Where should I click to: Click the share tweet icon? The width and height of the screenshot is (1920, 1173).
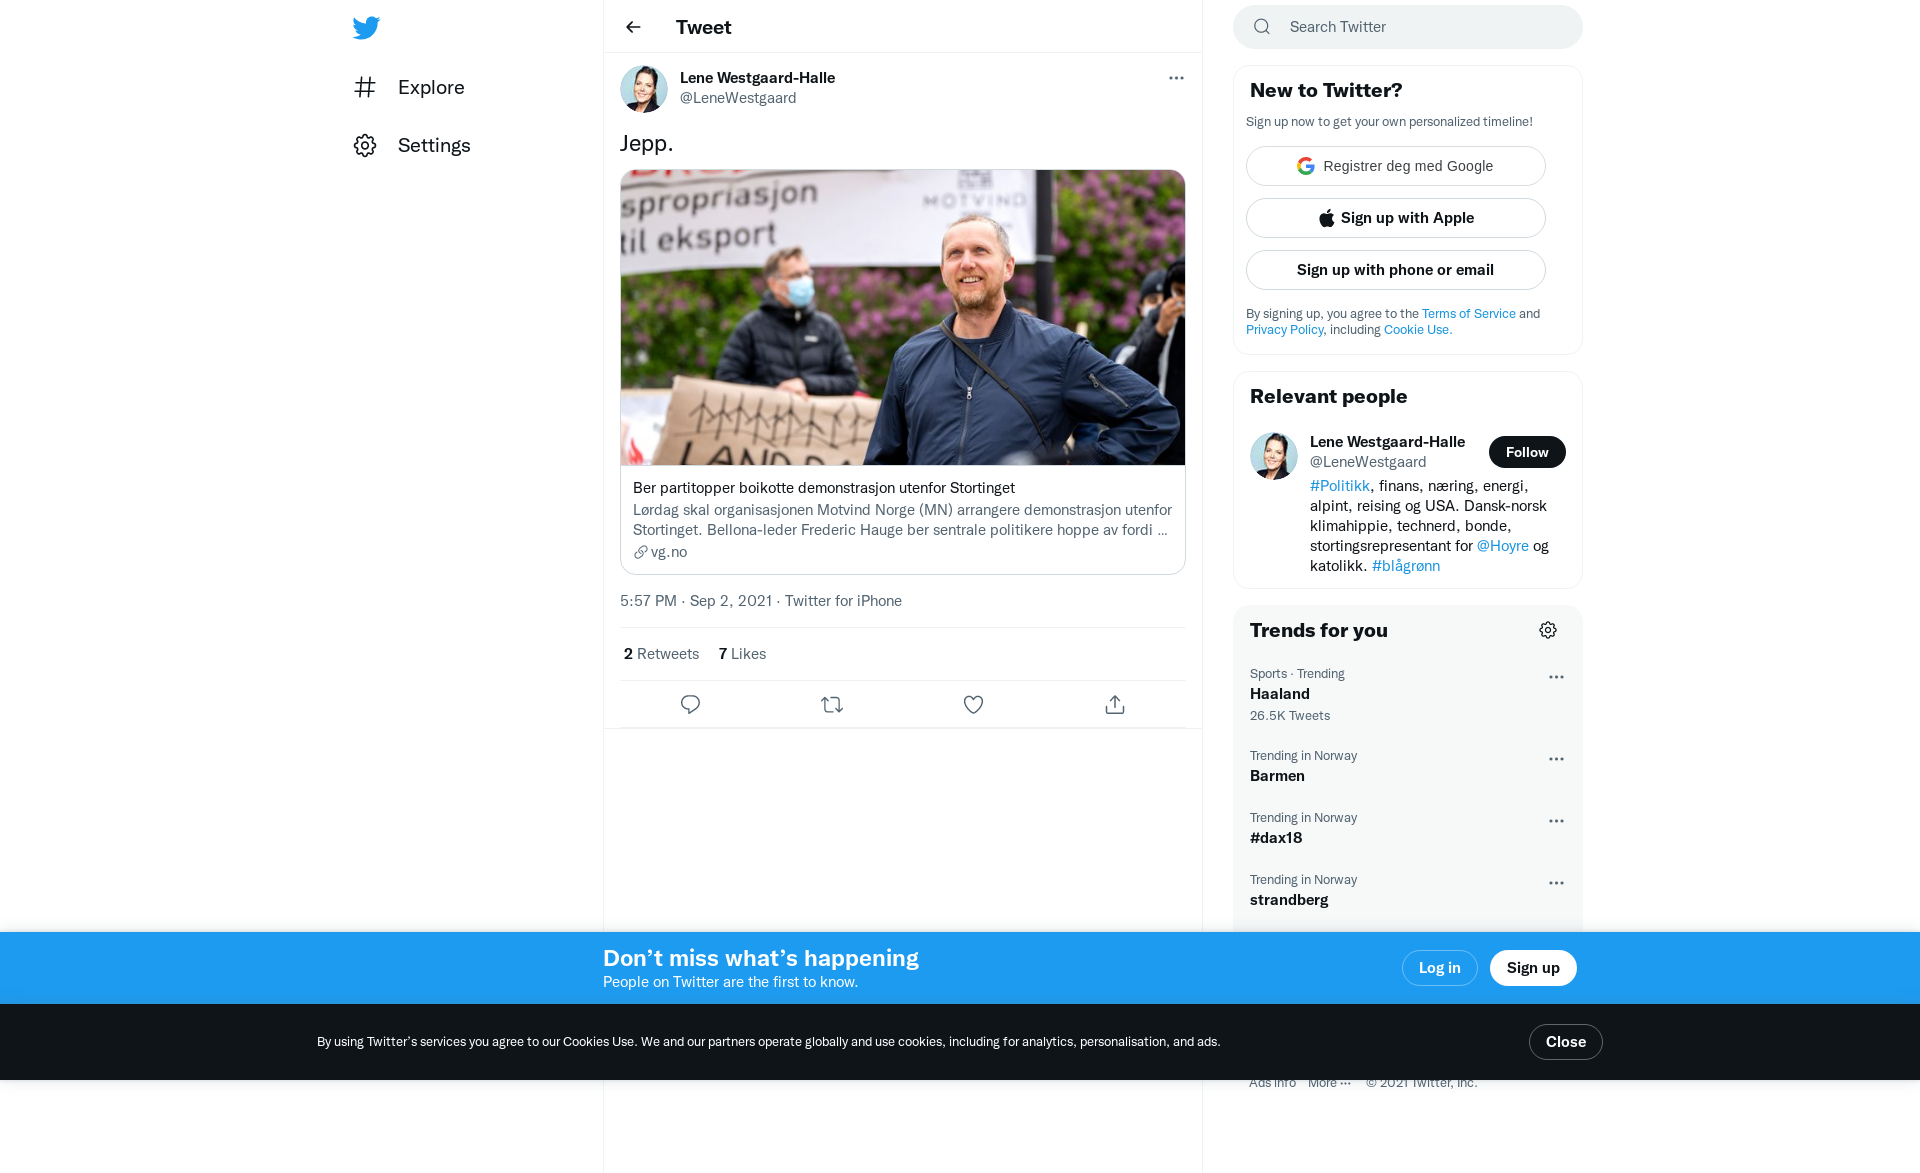click(1115, 705)
